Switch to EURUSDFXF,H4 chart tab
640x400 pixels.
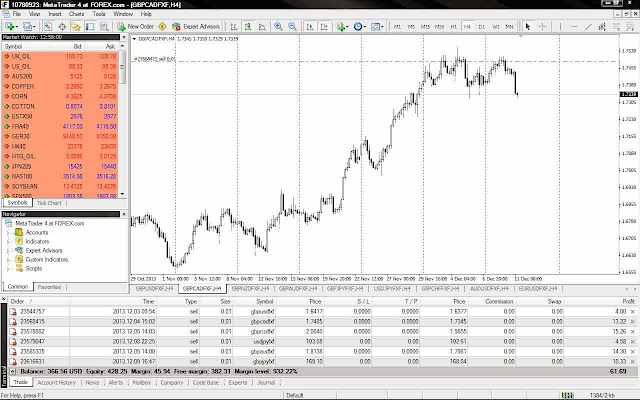538,289
